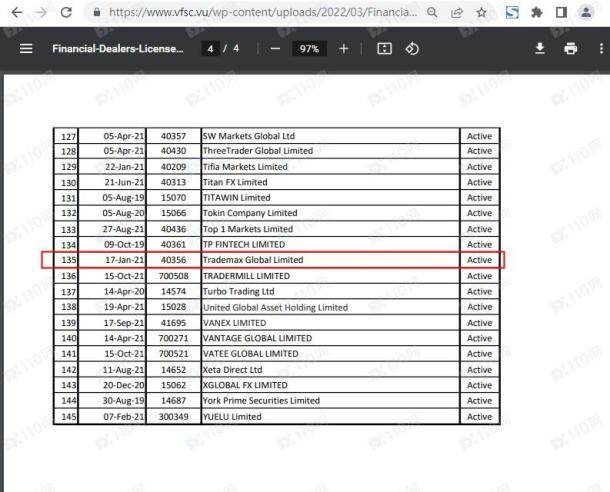Click Tifia Markets Limited entry
Screen dimensions: 610x492
pyautogui.click(x=245, y=167)
